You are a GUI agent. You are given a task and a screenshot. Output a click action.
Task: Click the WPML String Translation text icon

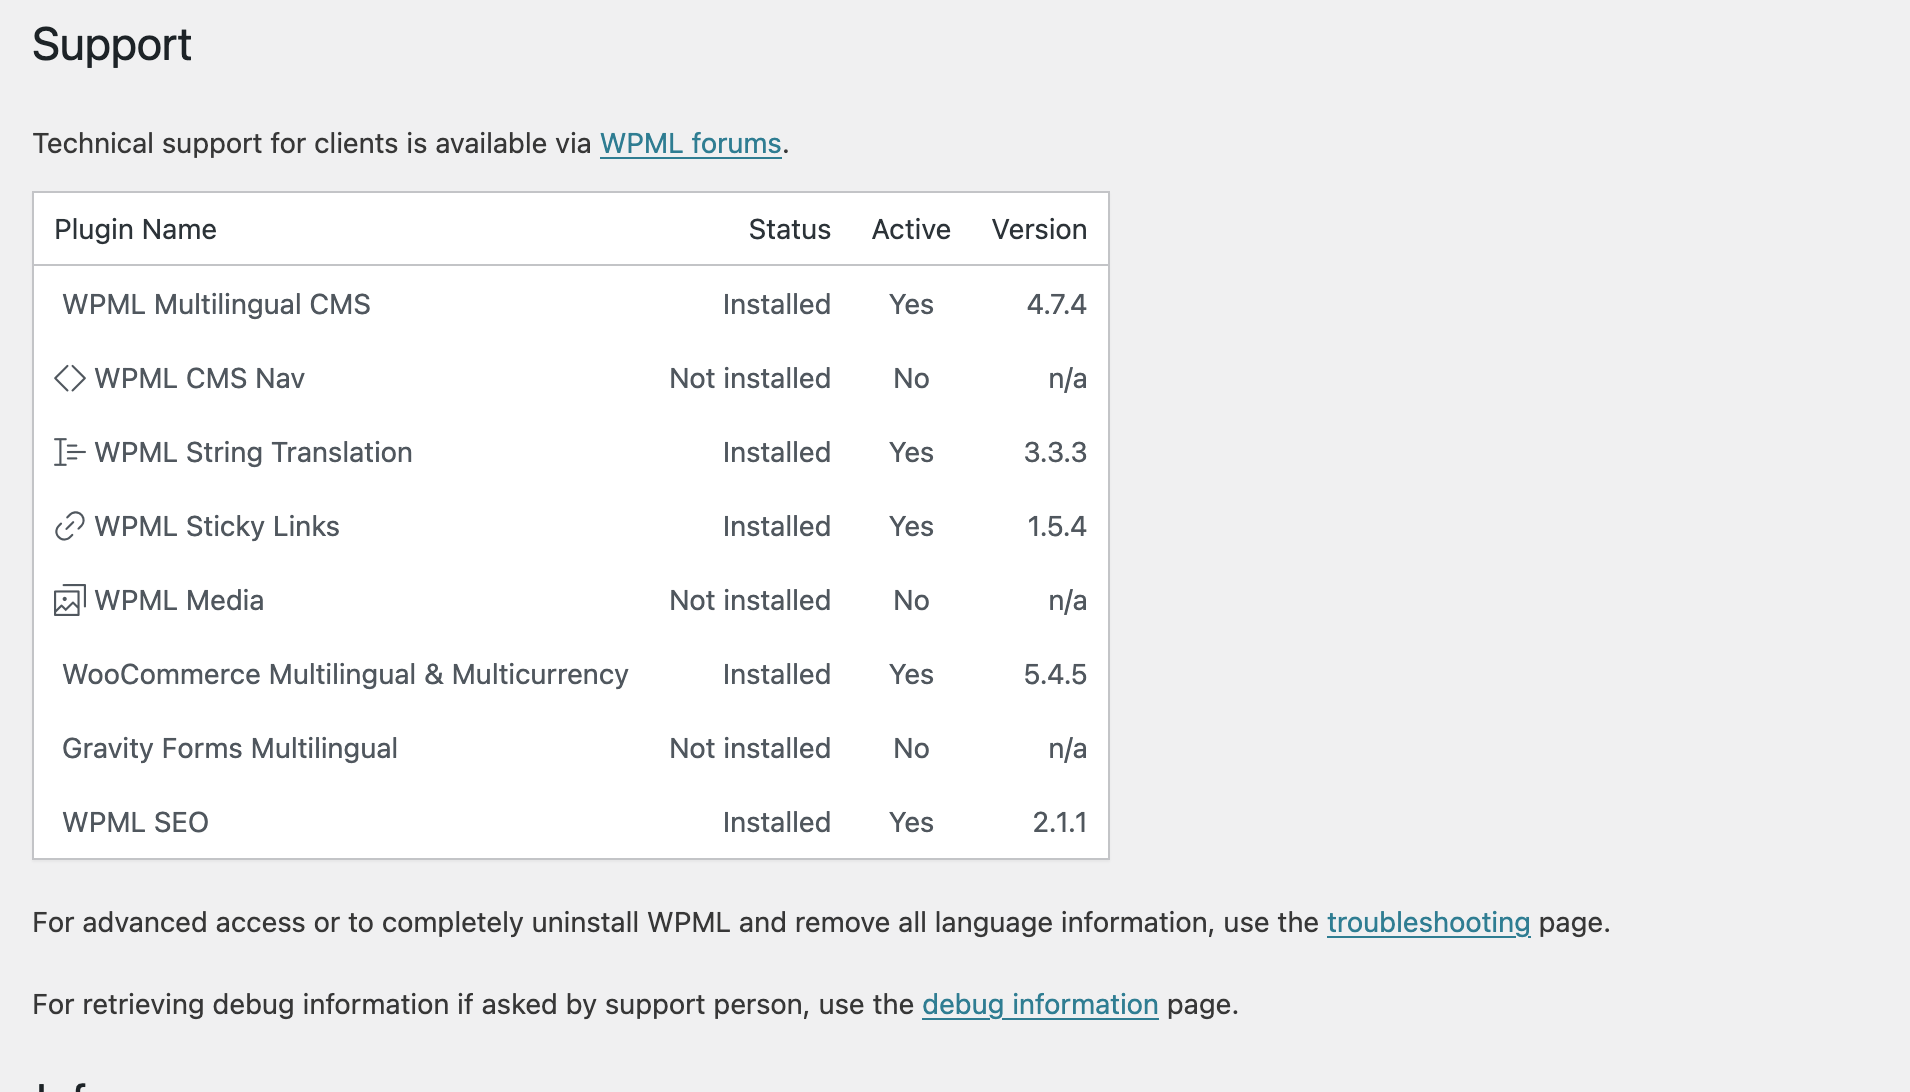point(69,452)
